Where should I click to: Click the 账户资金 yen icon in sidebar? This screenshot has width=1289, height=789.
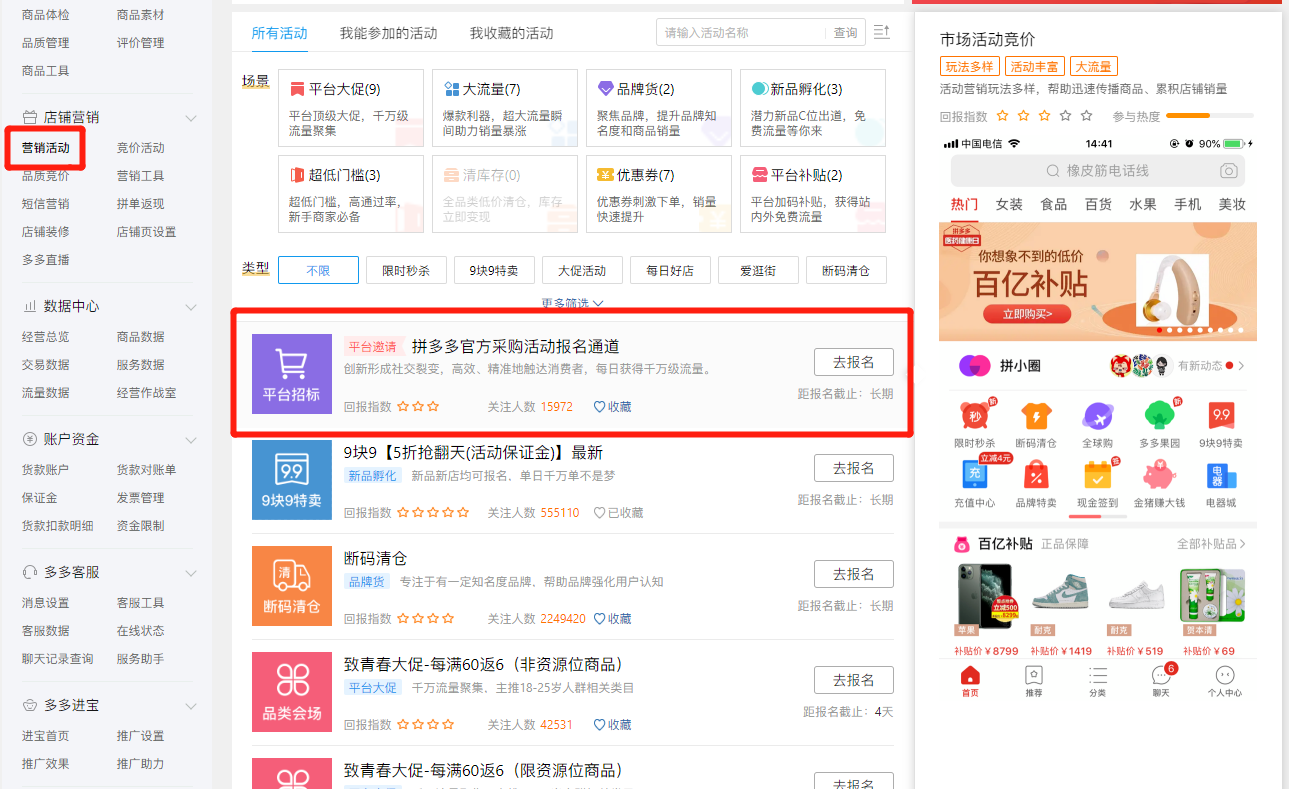tap(30, 440)
